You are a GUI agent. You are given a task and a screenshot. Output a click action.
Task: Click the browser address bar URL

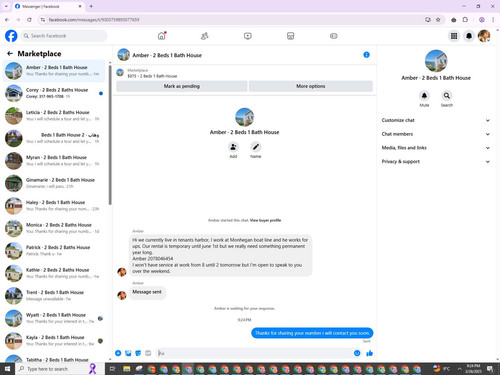[x=94, y=20]
